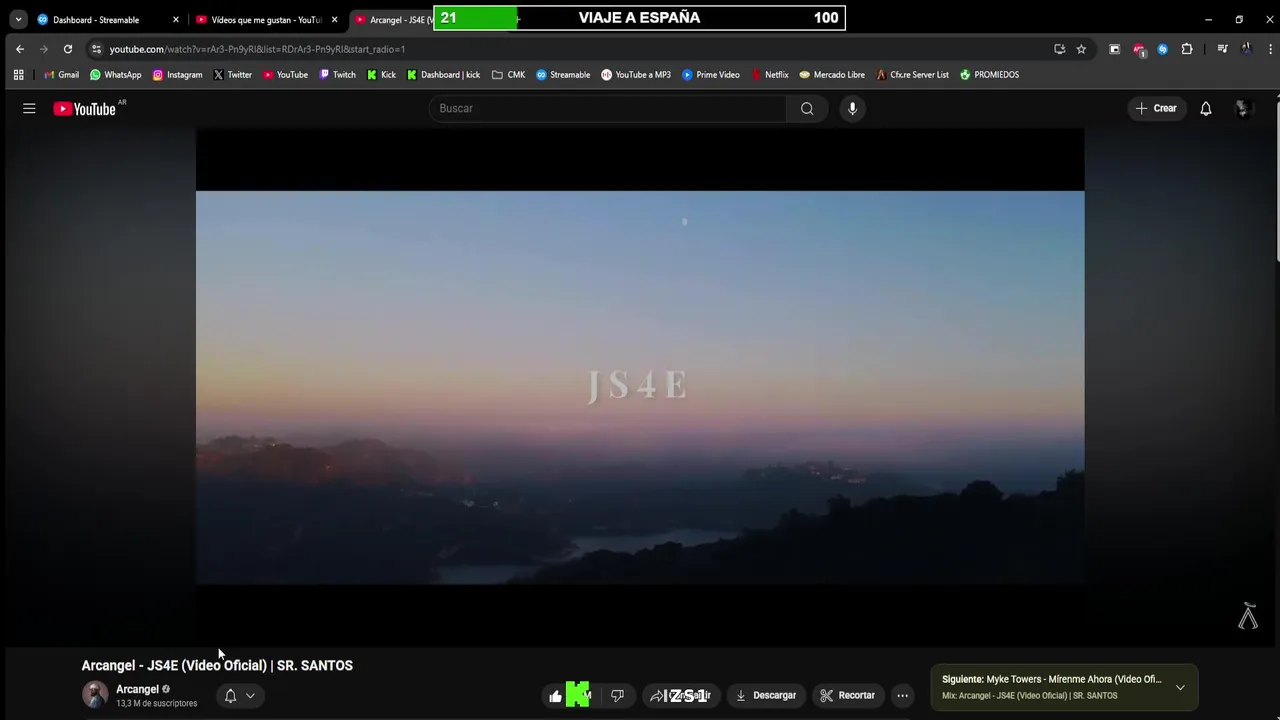Click the video title Arcangel - JS4E
Viewport: 1280px width, 720px height.
pyautogui.click(x=217, y=666)
